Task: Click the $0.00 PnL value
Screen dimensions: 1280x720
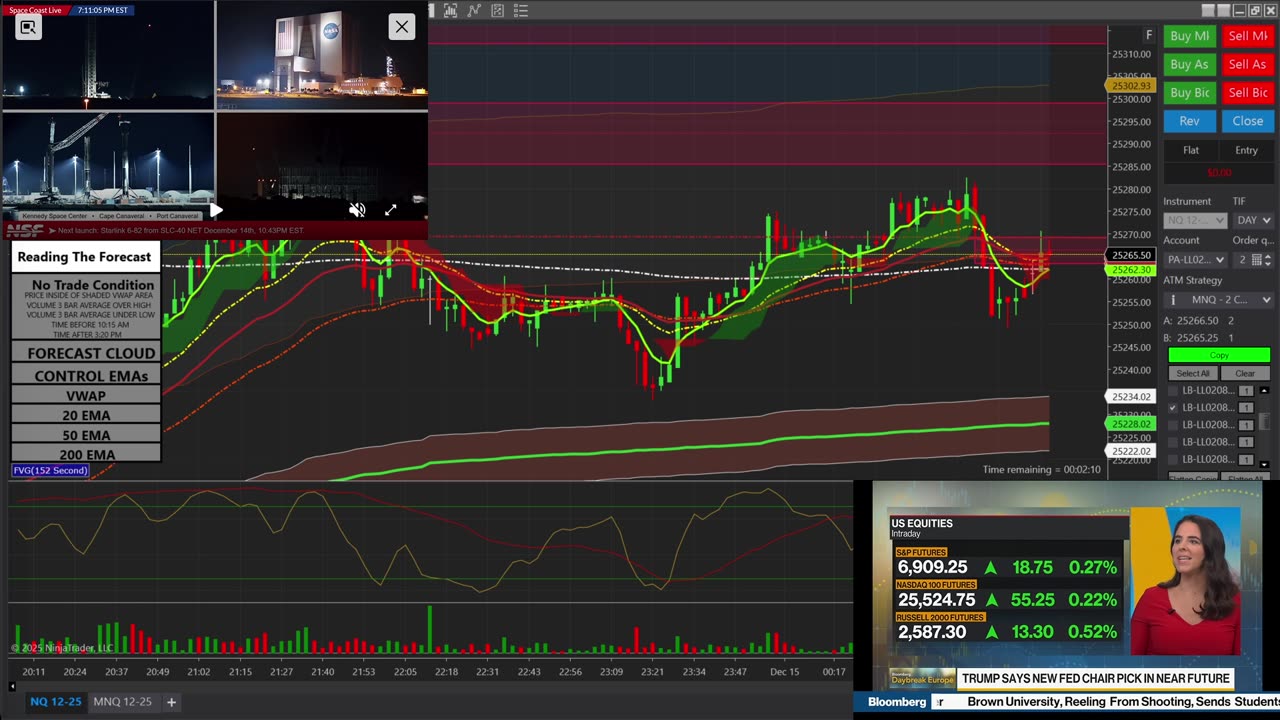Action: pyautogui.click(x=1219, y=173)
